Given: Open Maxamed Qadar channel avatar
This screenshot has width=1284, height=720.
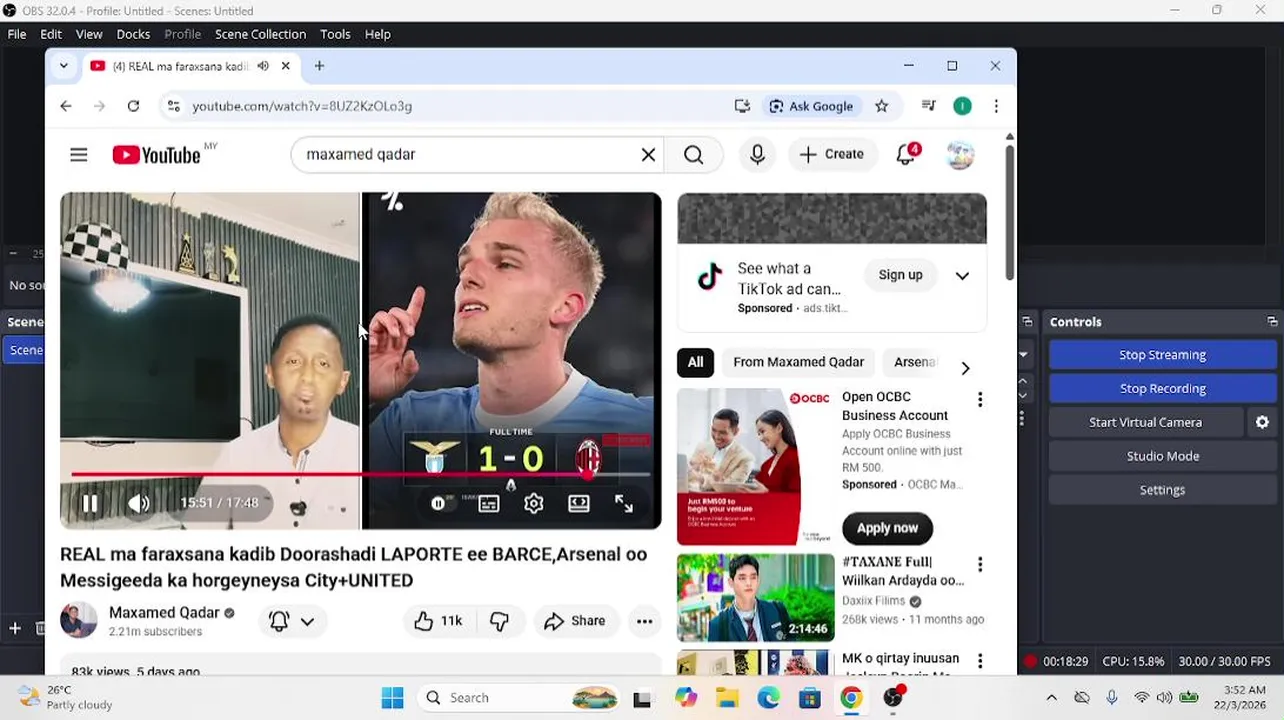Looking at the screenshot, I should click(78, 620).
